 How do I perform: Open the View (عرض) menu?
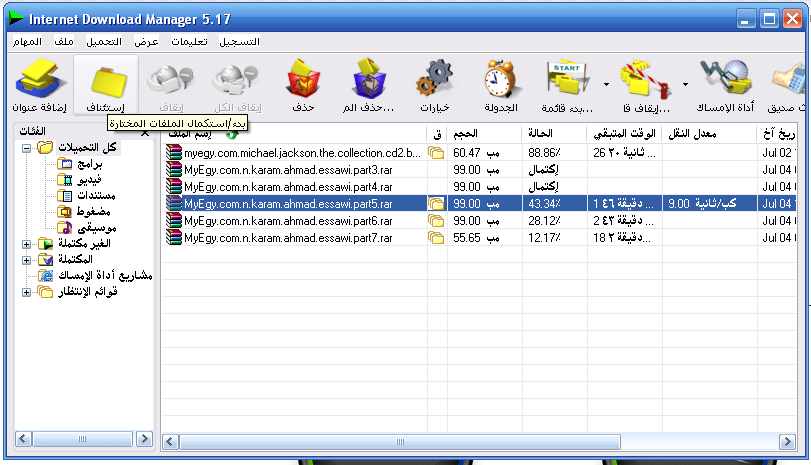point(146,41)
